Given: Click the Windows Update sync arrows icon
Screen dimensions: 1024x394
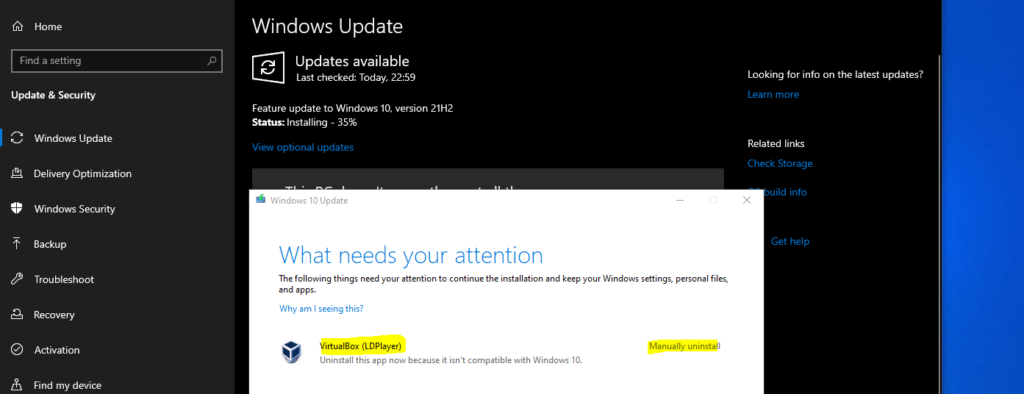Looking at the screenshot, I should 18,139.
